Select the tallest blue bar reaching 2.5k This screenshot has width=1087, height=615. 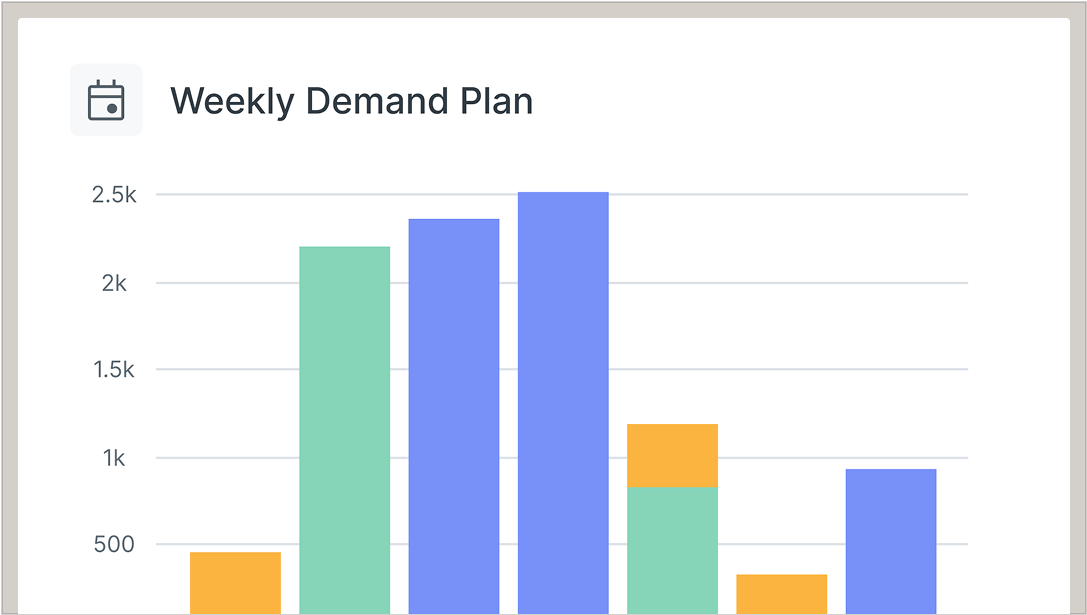coord(563,402)
